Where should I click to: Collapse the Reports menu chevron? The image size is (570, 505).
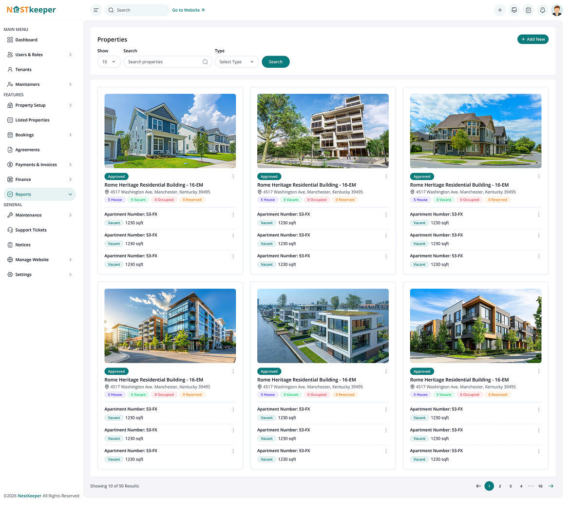[70, 195]
